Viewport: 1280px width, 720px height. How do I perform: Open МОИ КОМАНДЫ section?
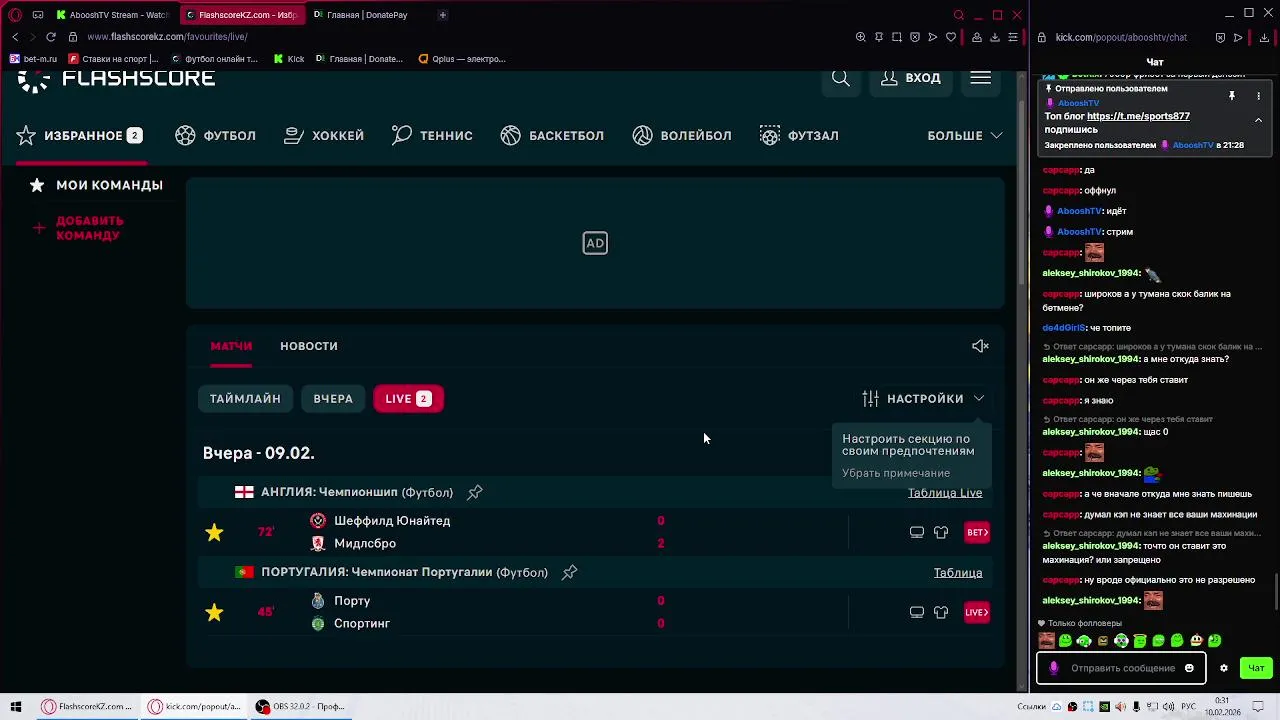coord(96,185)
